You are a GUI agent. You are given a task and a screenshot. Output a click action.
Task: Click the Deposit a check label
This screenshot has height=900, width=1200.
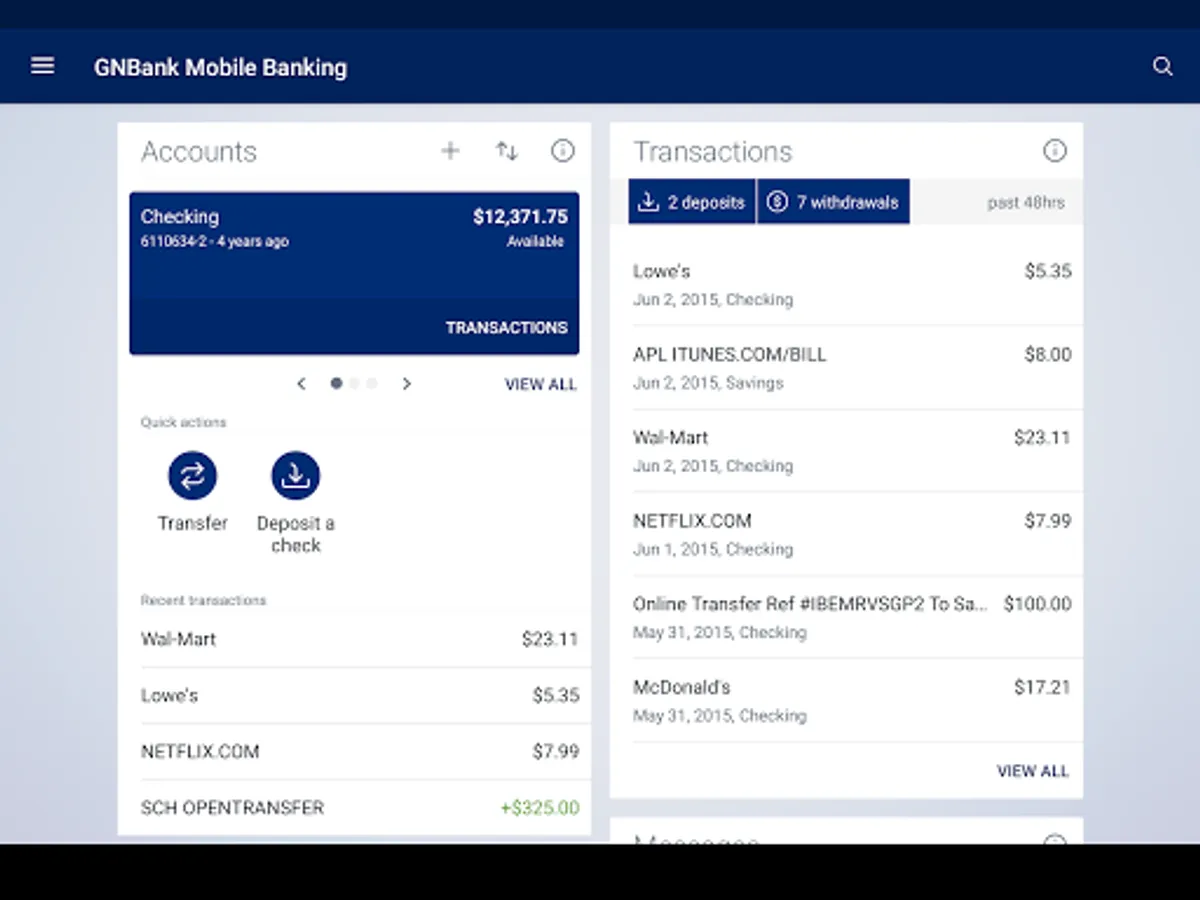[x=296, y=534]
